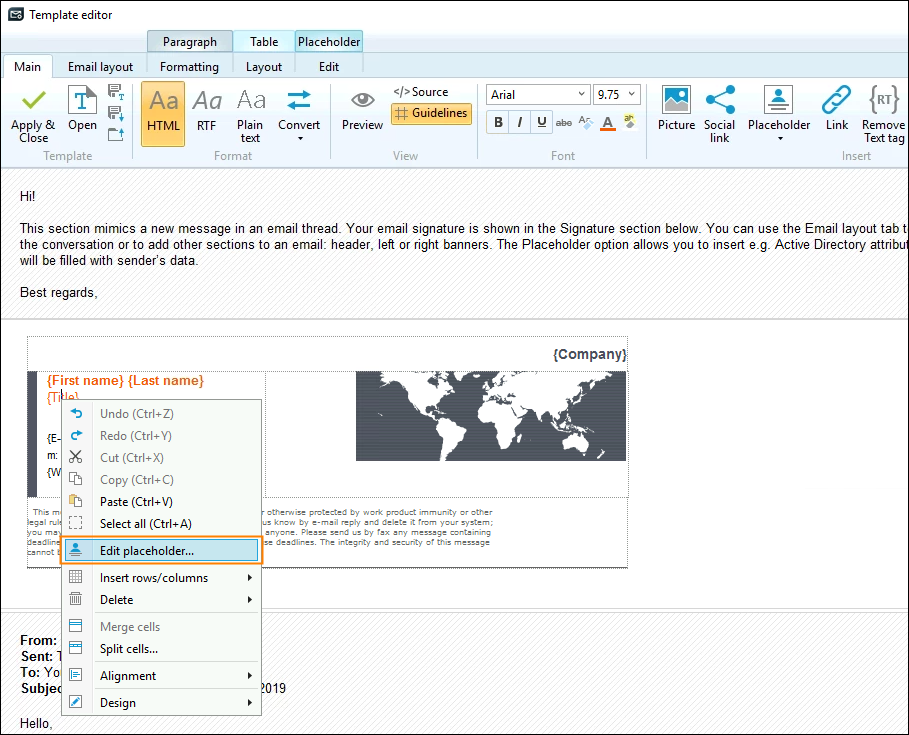Expand the Arial font name dropdown
This screenshot has height=735, width=909.
(x=581, y=94)
